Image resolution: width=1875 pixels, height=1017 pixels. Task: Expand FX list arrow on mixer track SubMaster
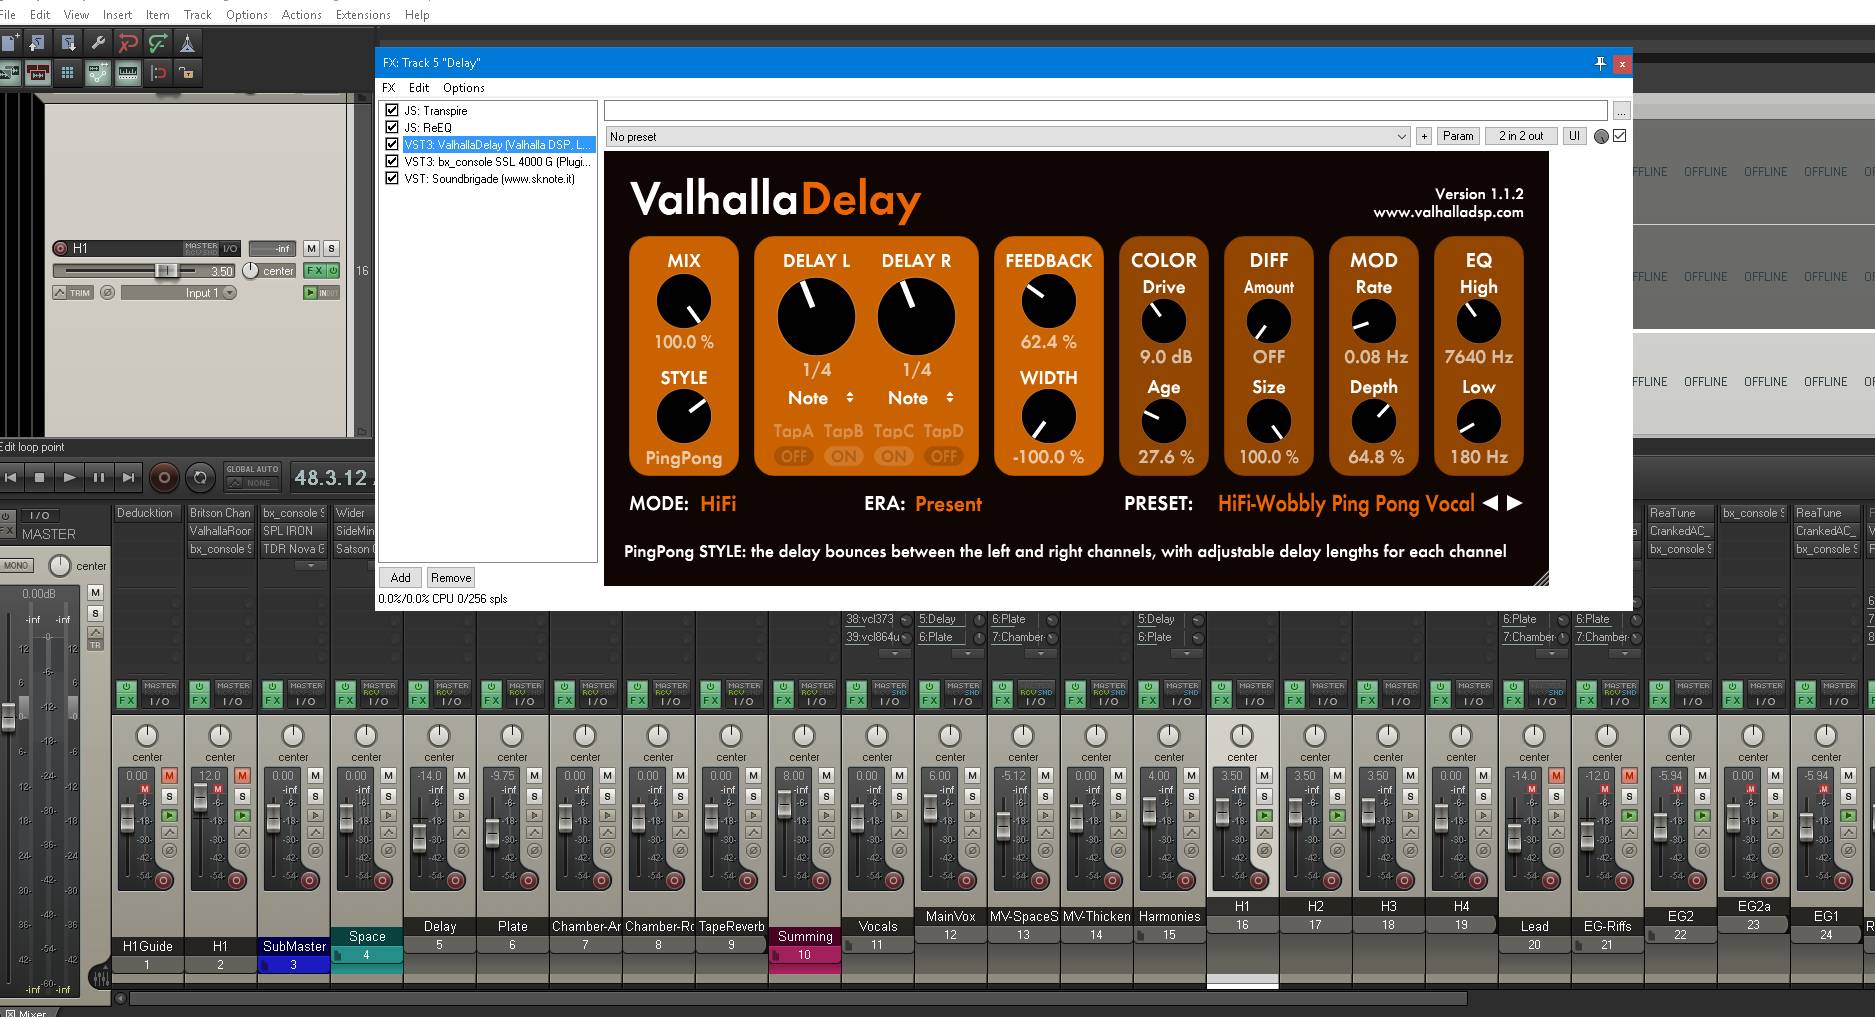pyautogui.click(x=311, y=566)
